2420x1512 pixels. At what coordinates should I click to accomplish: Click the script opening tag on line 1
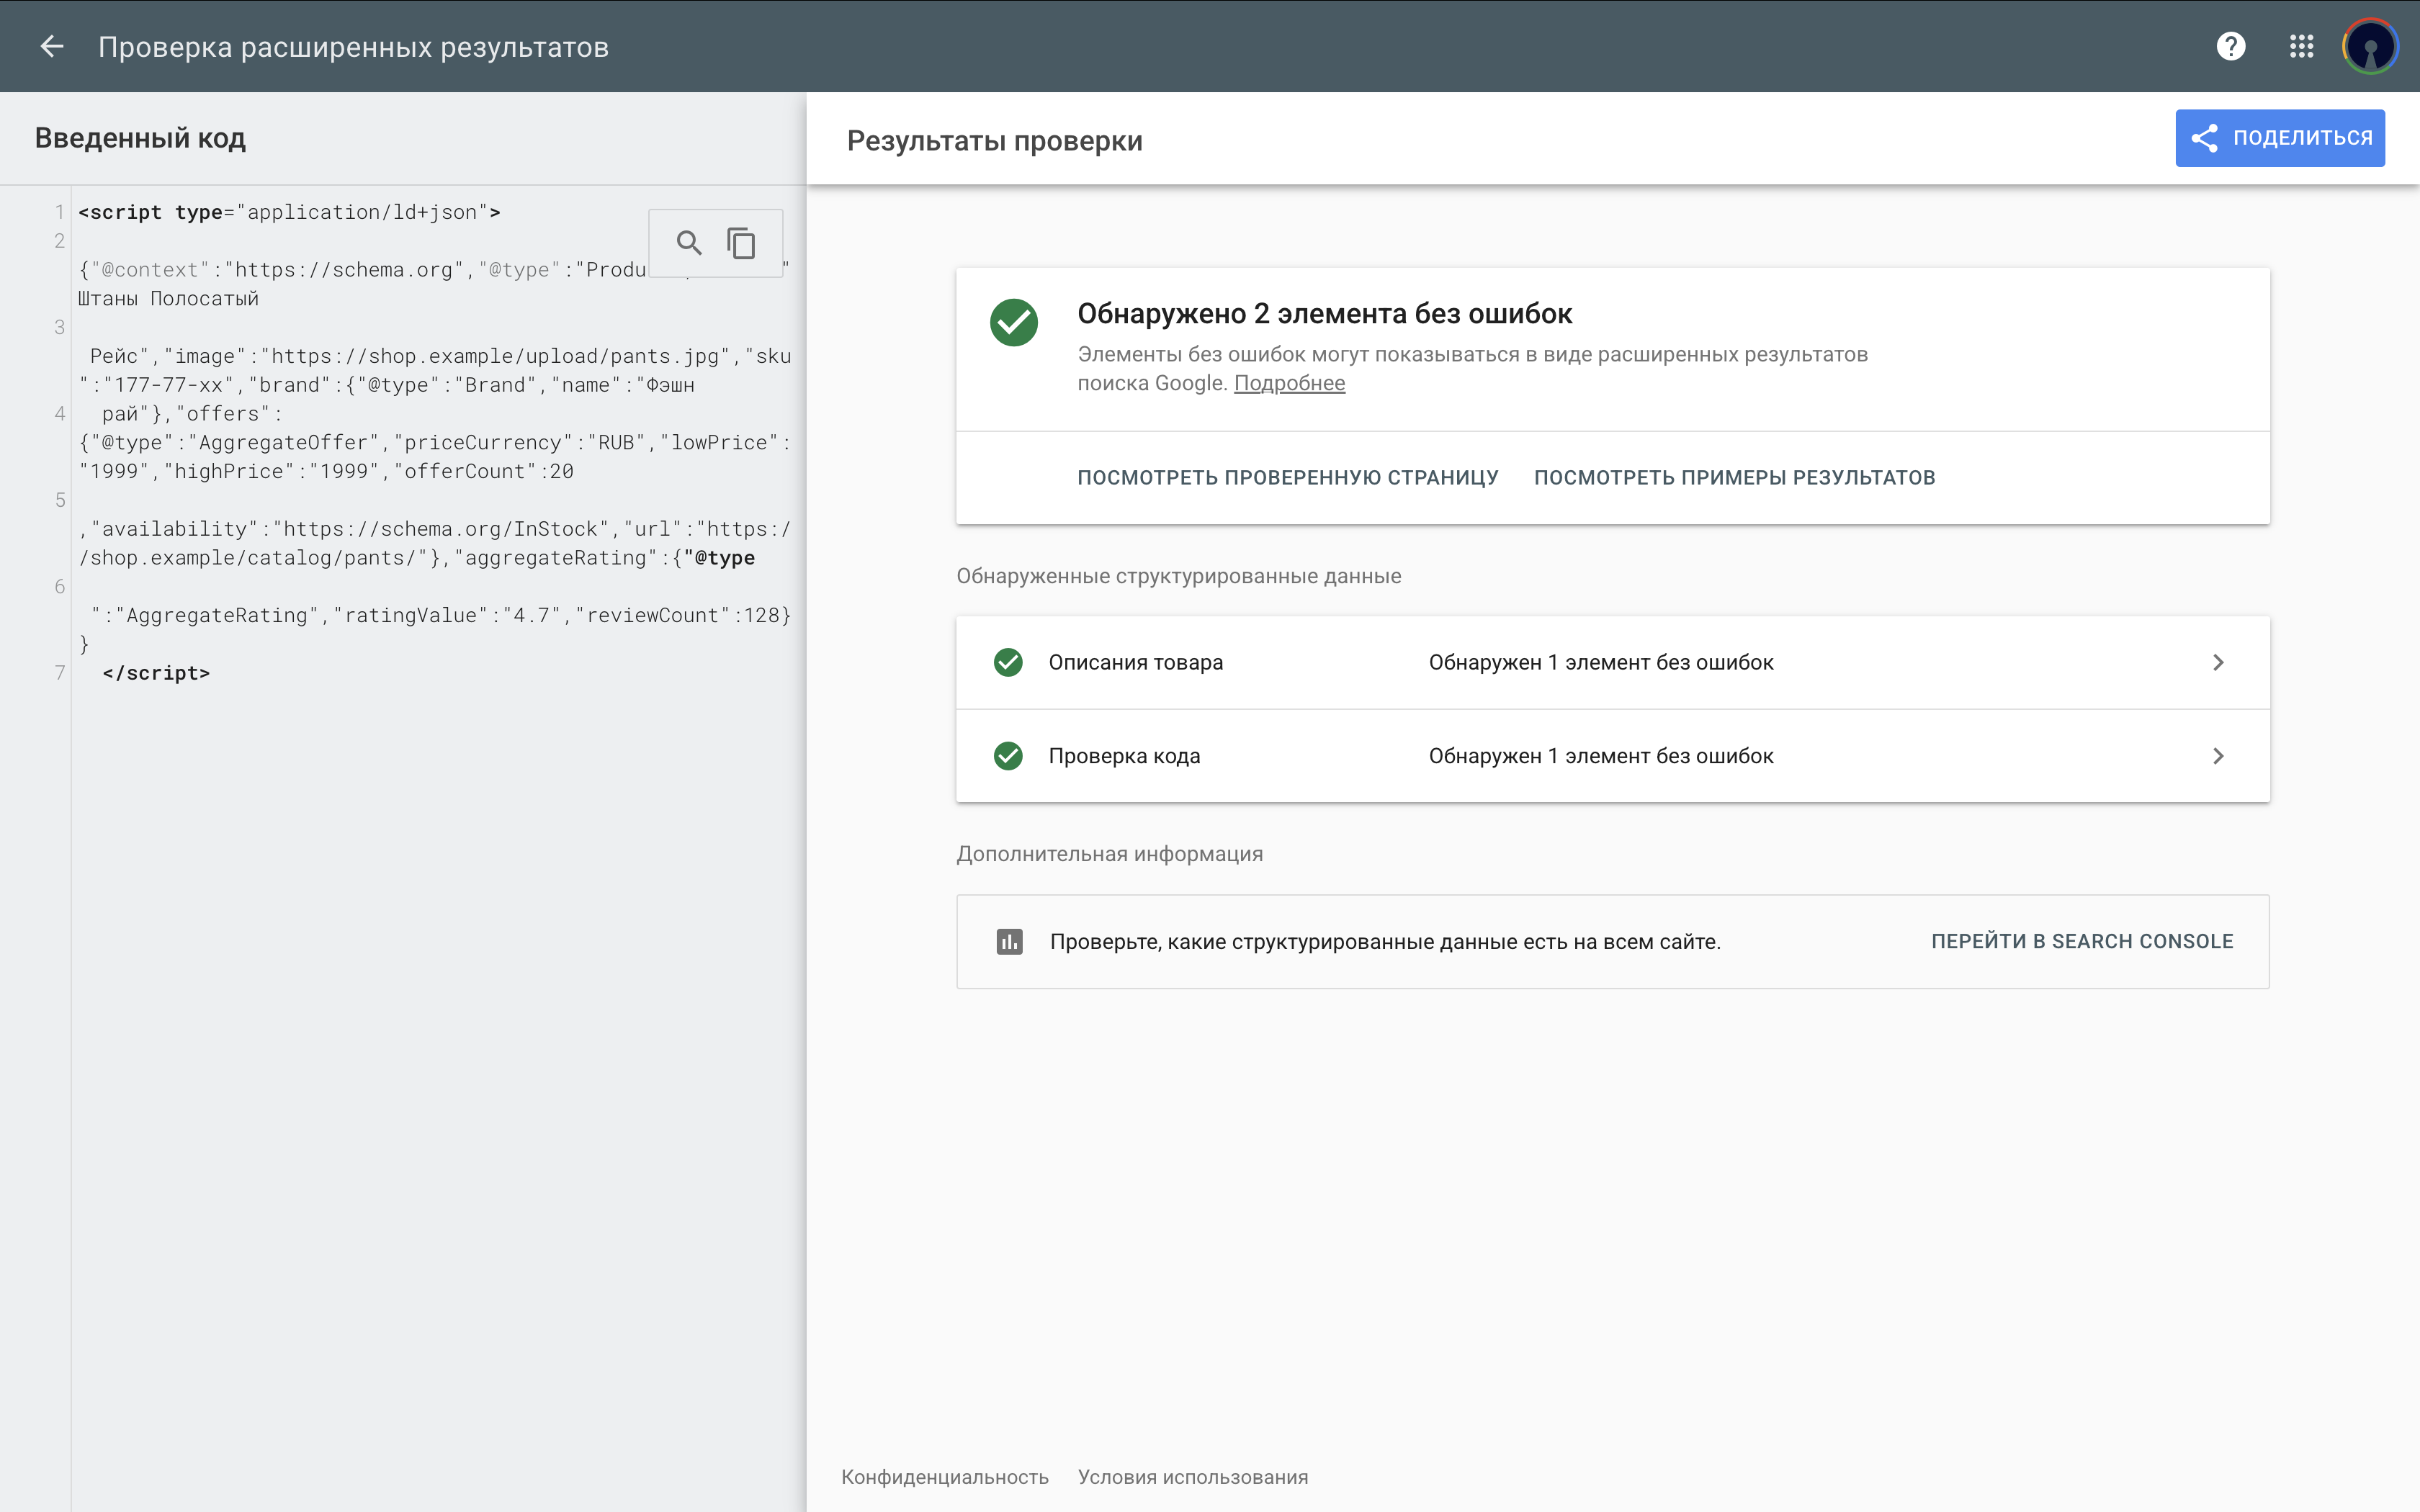(289, 212)
